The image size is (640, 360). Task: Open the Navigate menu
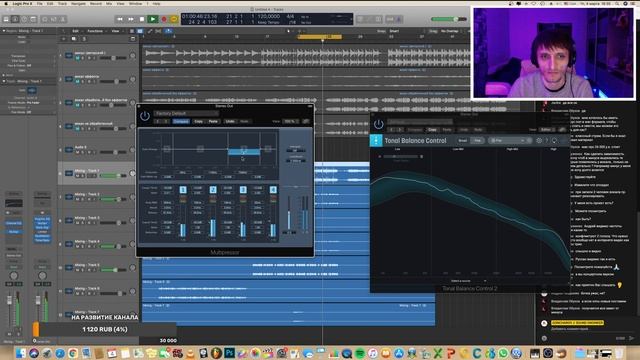[78, 3]
